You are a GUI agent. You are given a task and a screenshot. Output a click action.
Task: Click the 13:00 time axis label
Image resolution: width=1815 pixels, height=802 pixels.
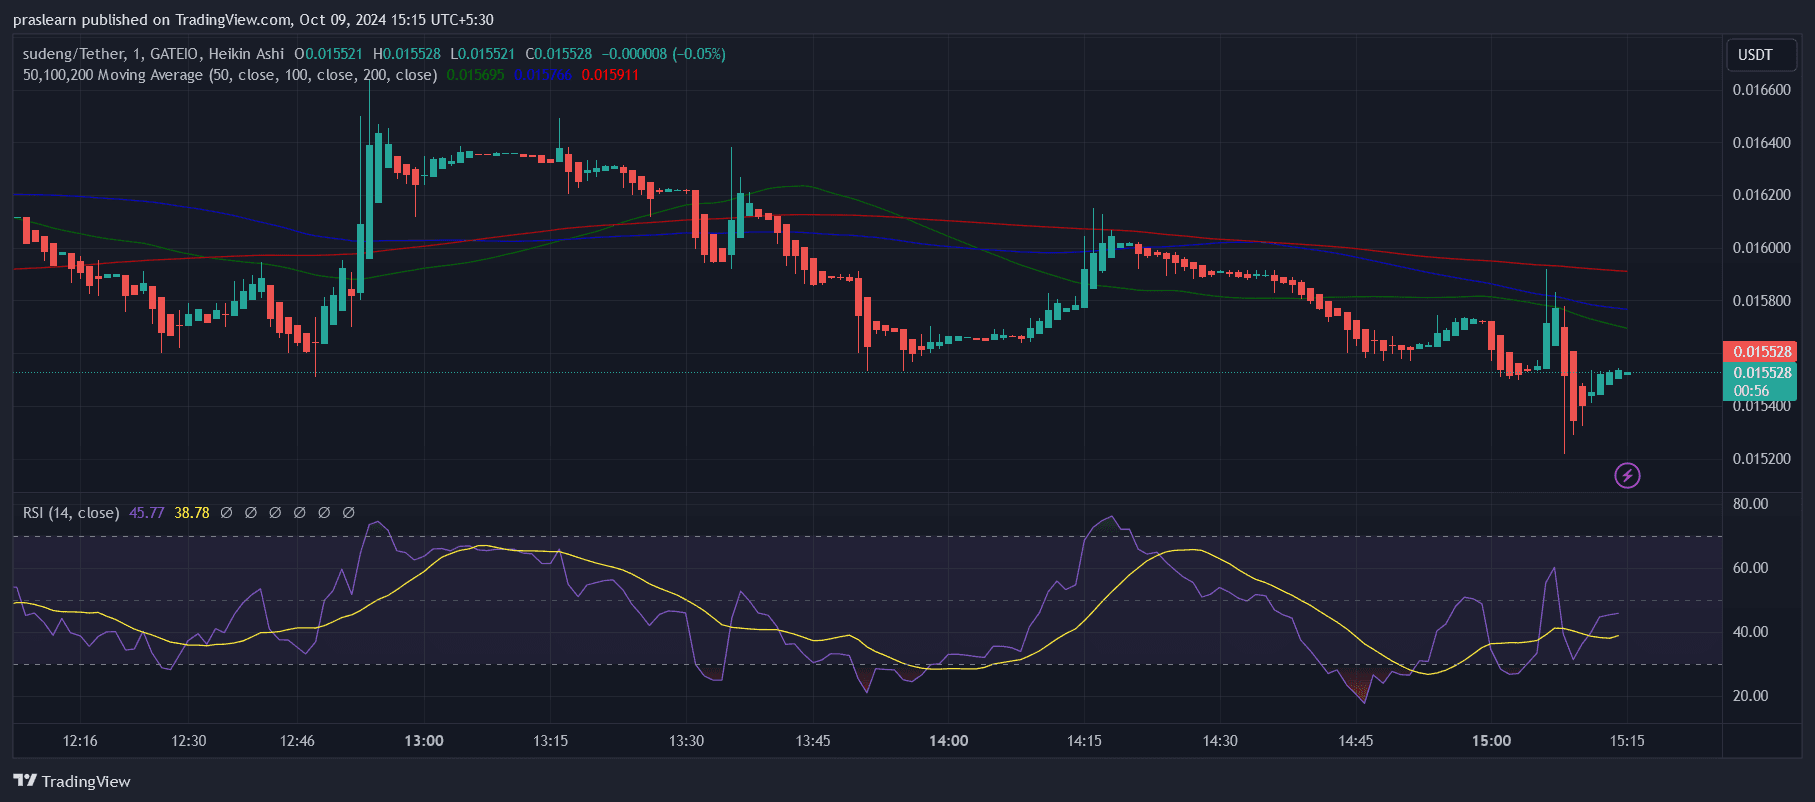(424, 741)
